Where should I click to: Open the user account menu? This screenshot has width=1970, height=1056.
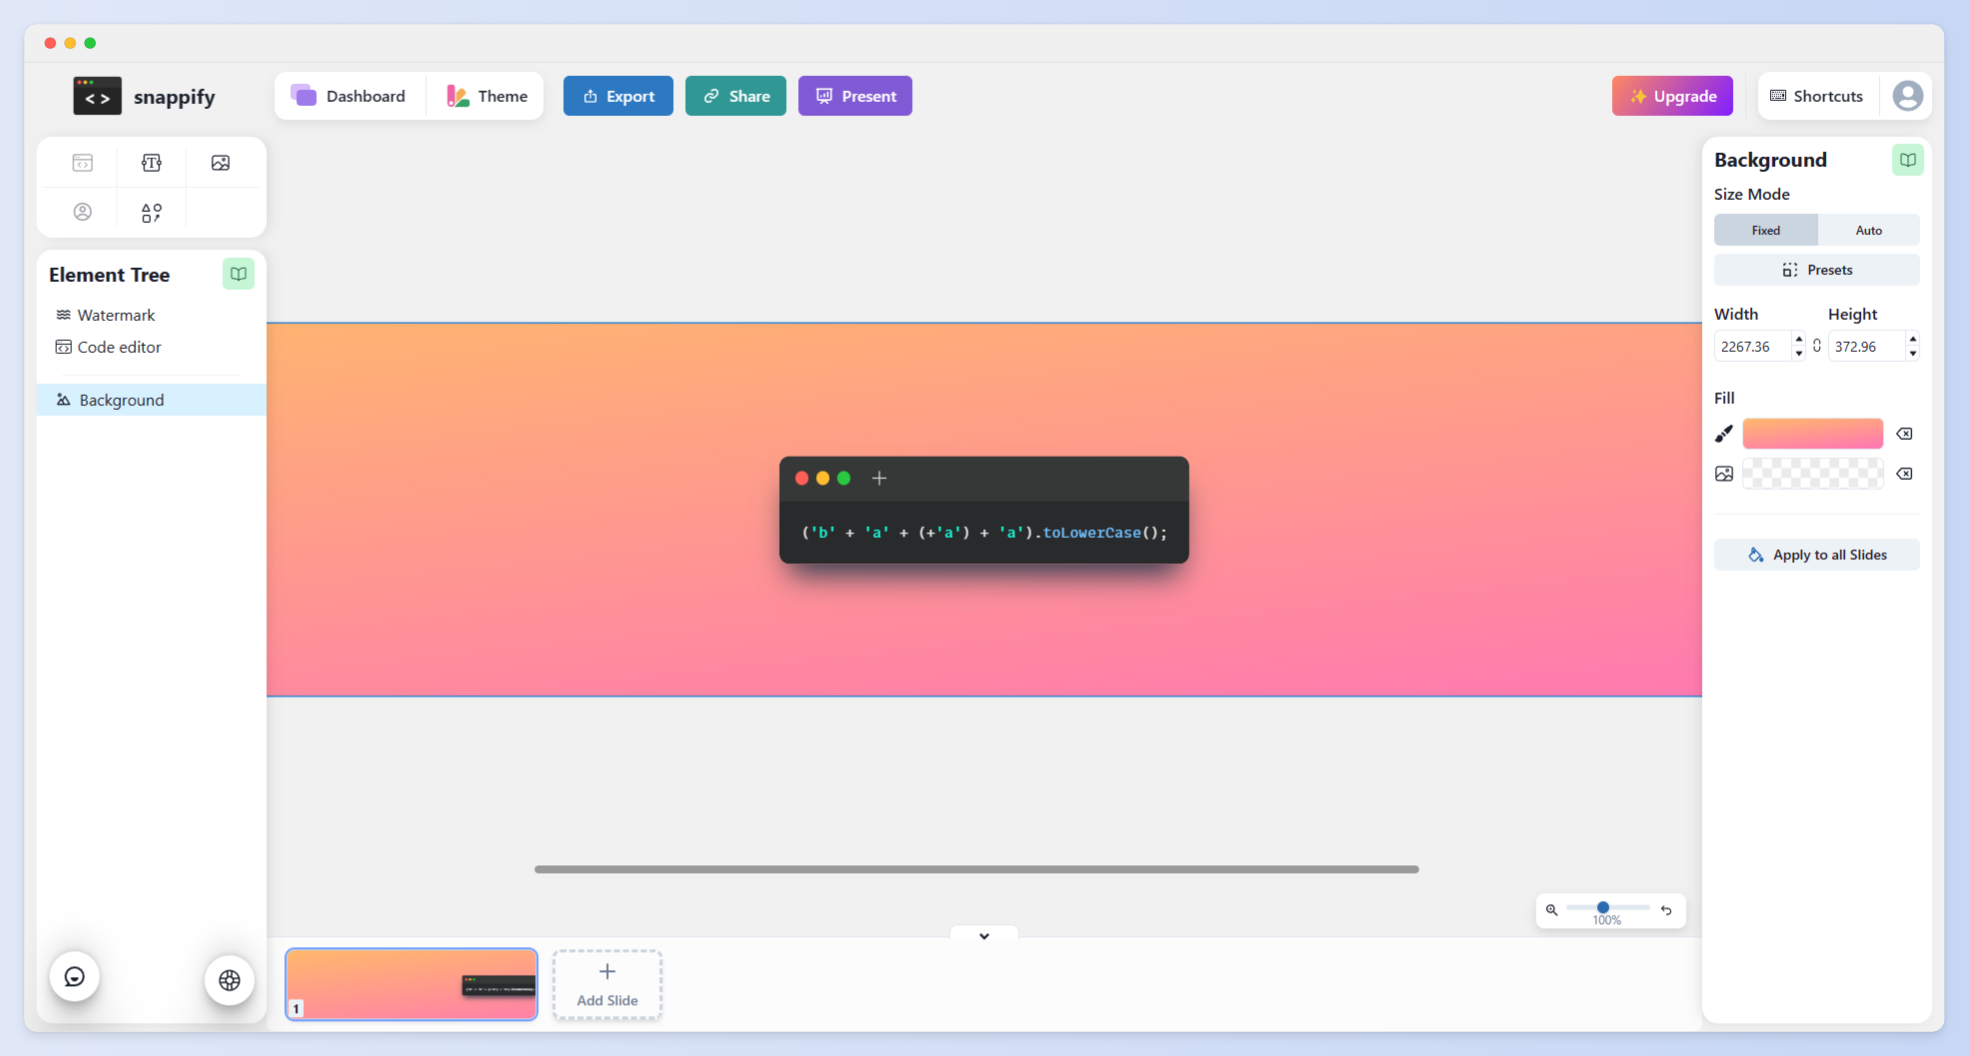pyautogui.click(x=1907, y=96)
